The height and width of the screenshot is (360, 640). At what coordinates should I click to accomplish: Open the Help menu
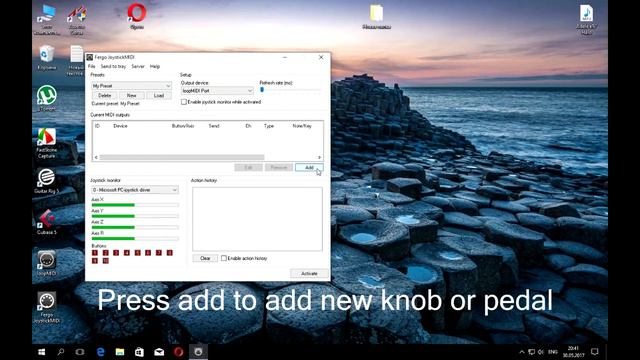155,67
